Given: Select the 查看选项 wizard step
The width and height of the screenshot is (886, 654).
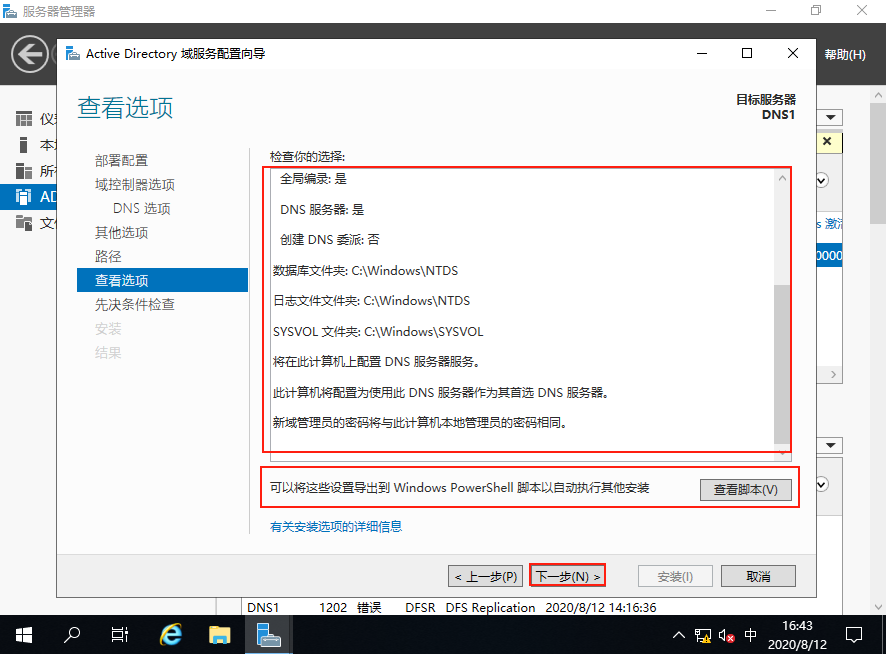Looking at the screenshot, I should point(162,280).
